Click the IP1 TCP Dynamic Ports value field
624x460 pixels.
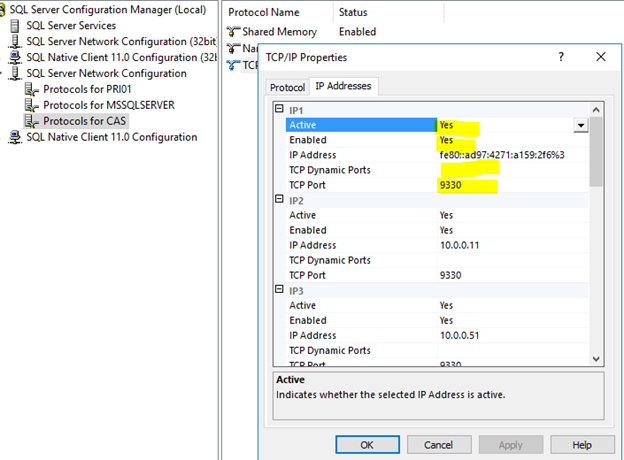pos(513,170)
